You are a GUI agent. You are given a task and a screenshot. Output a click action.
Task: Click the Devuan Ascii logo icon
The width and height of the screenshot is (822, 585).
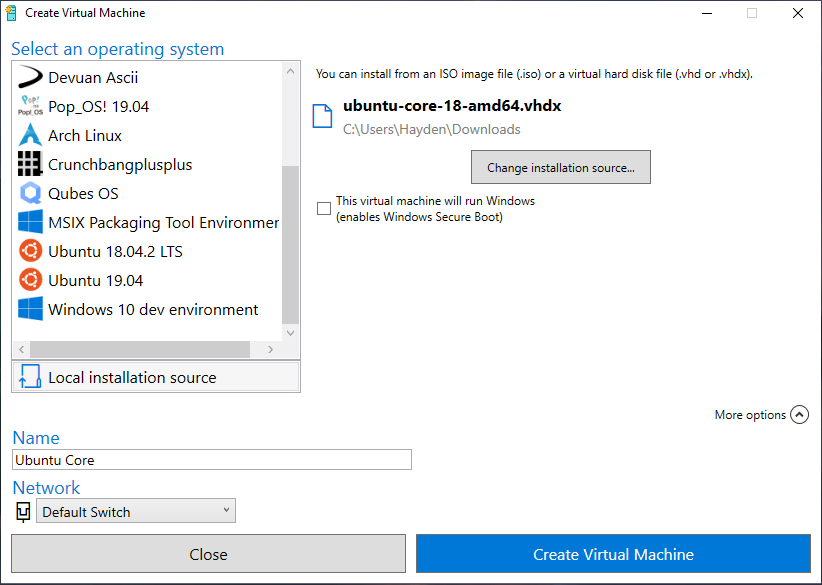[30, 77]
